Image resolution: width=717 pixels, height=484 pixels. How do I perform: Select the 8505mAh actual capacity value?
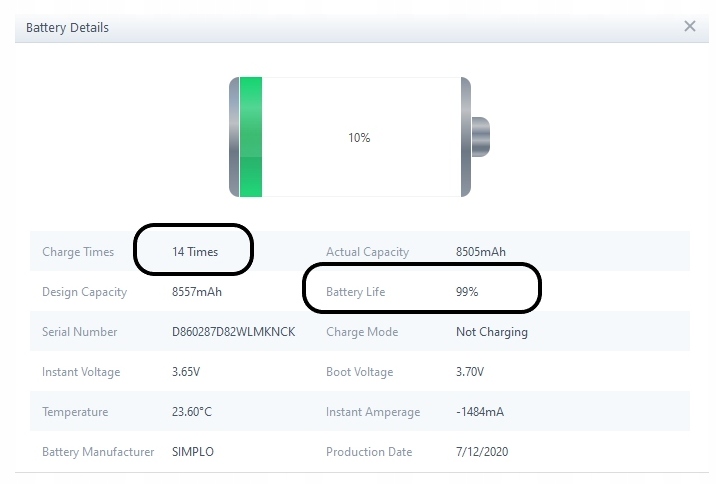point(481,252)
